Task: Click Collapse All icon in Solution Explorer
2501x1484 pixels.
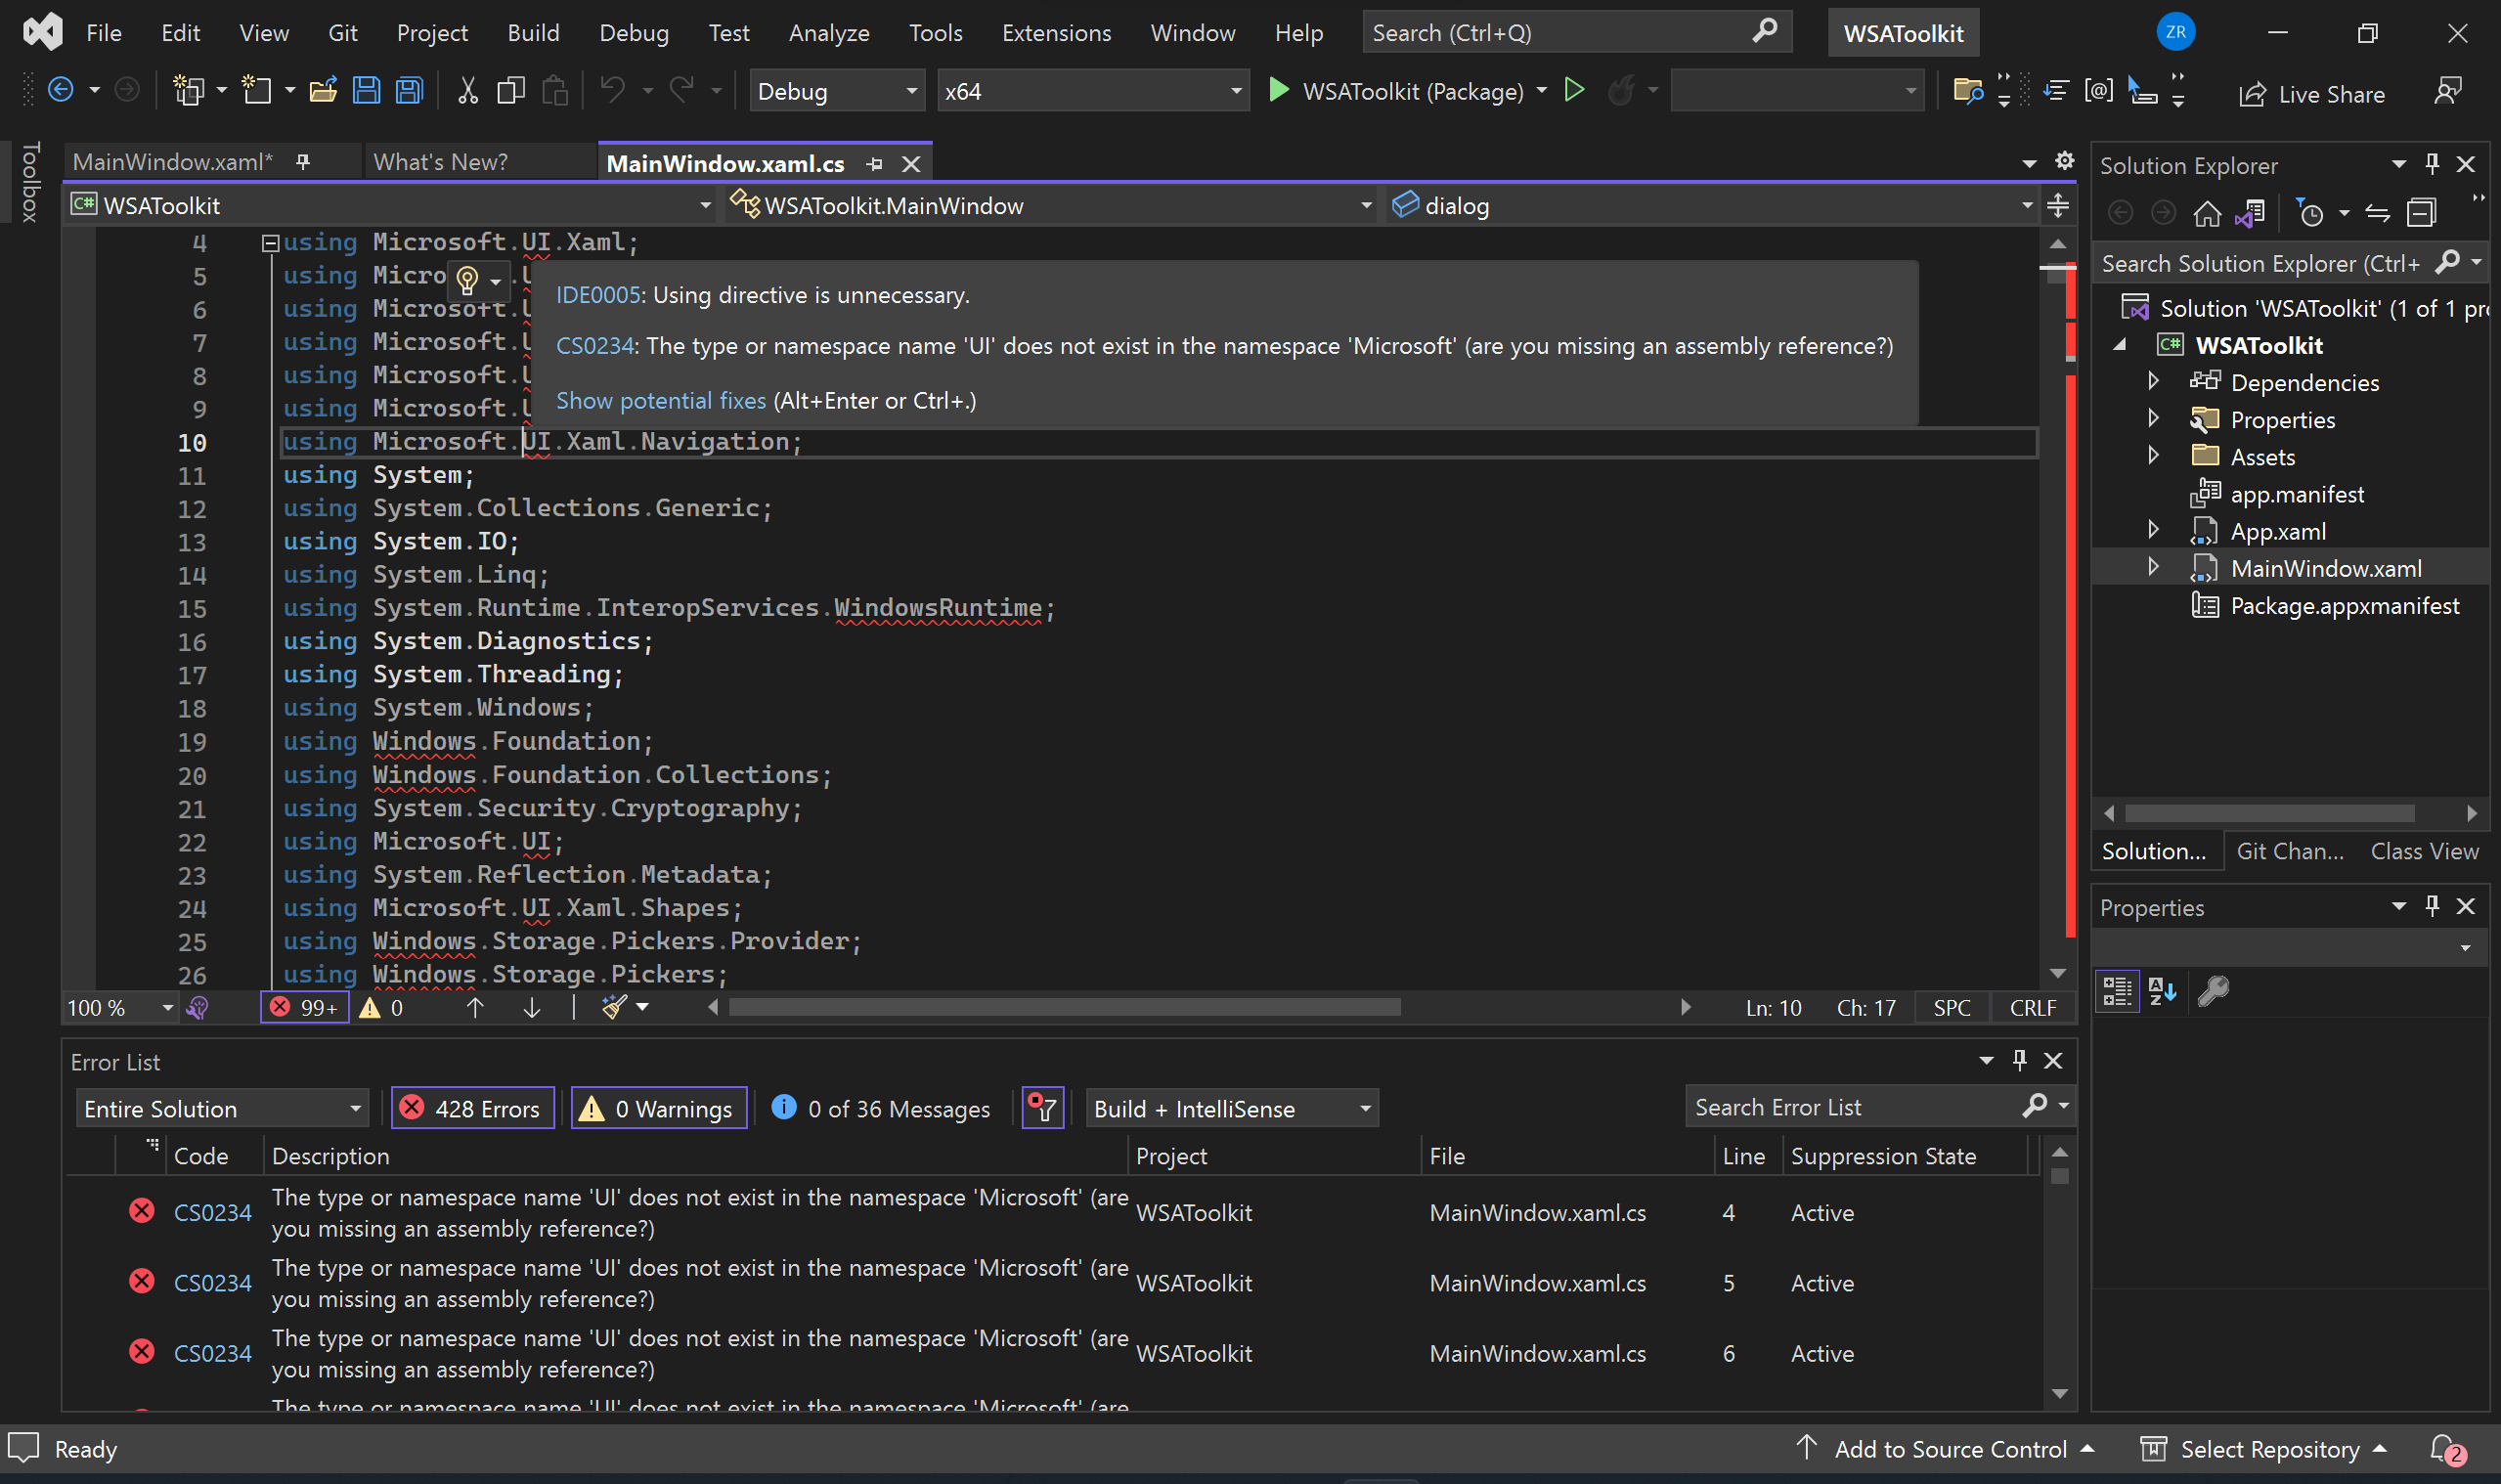Action: [2421, 213]
